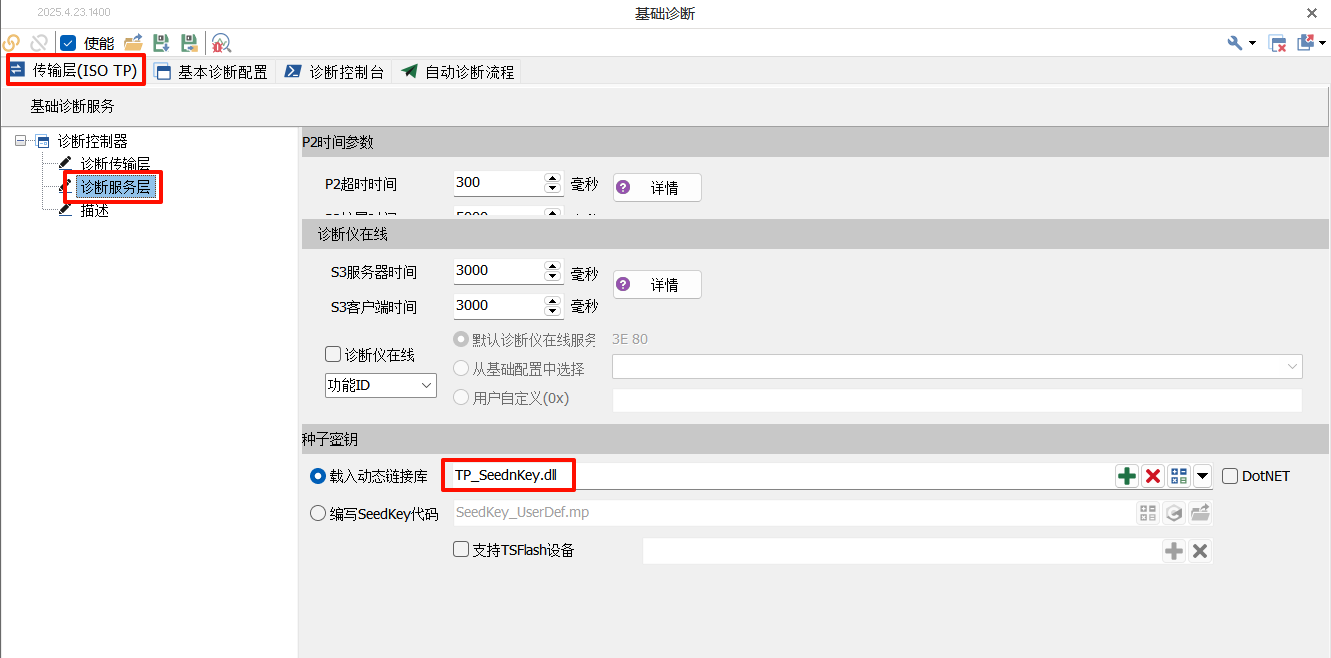Image resolution: width=1331 pixels, height=658 pixels.
Task: Collapse the 诊断控制器 tree node
Action: (20, 141)
